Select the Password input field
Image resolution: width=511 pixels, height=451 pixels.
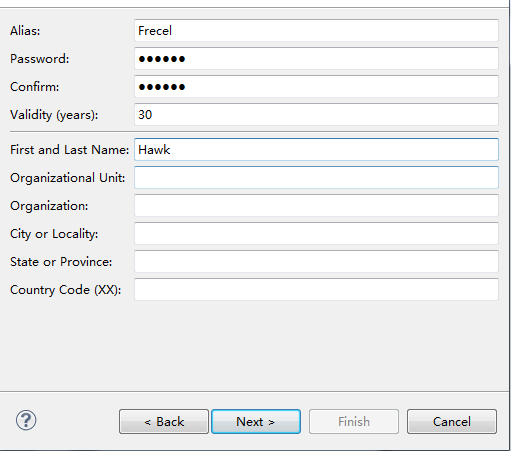tap(316, 59)
